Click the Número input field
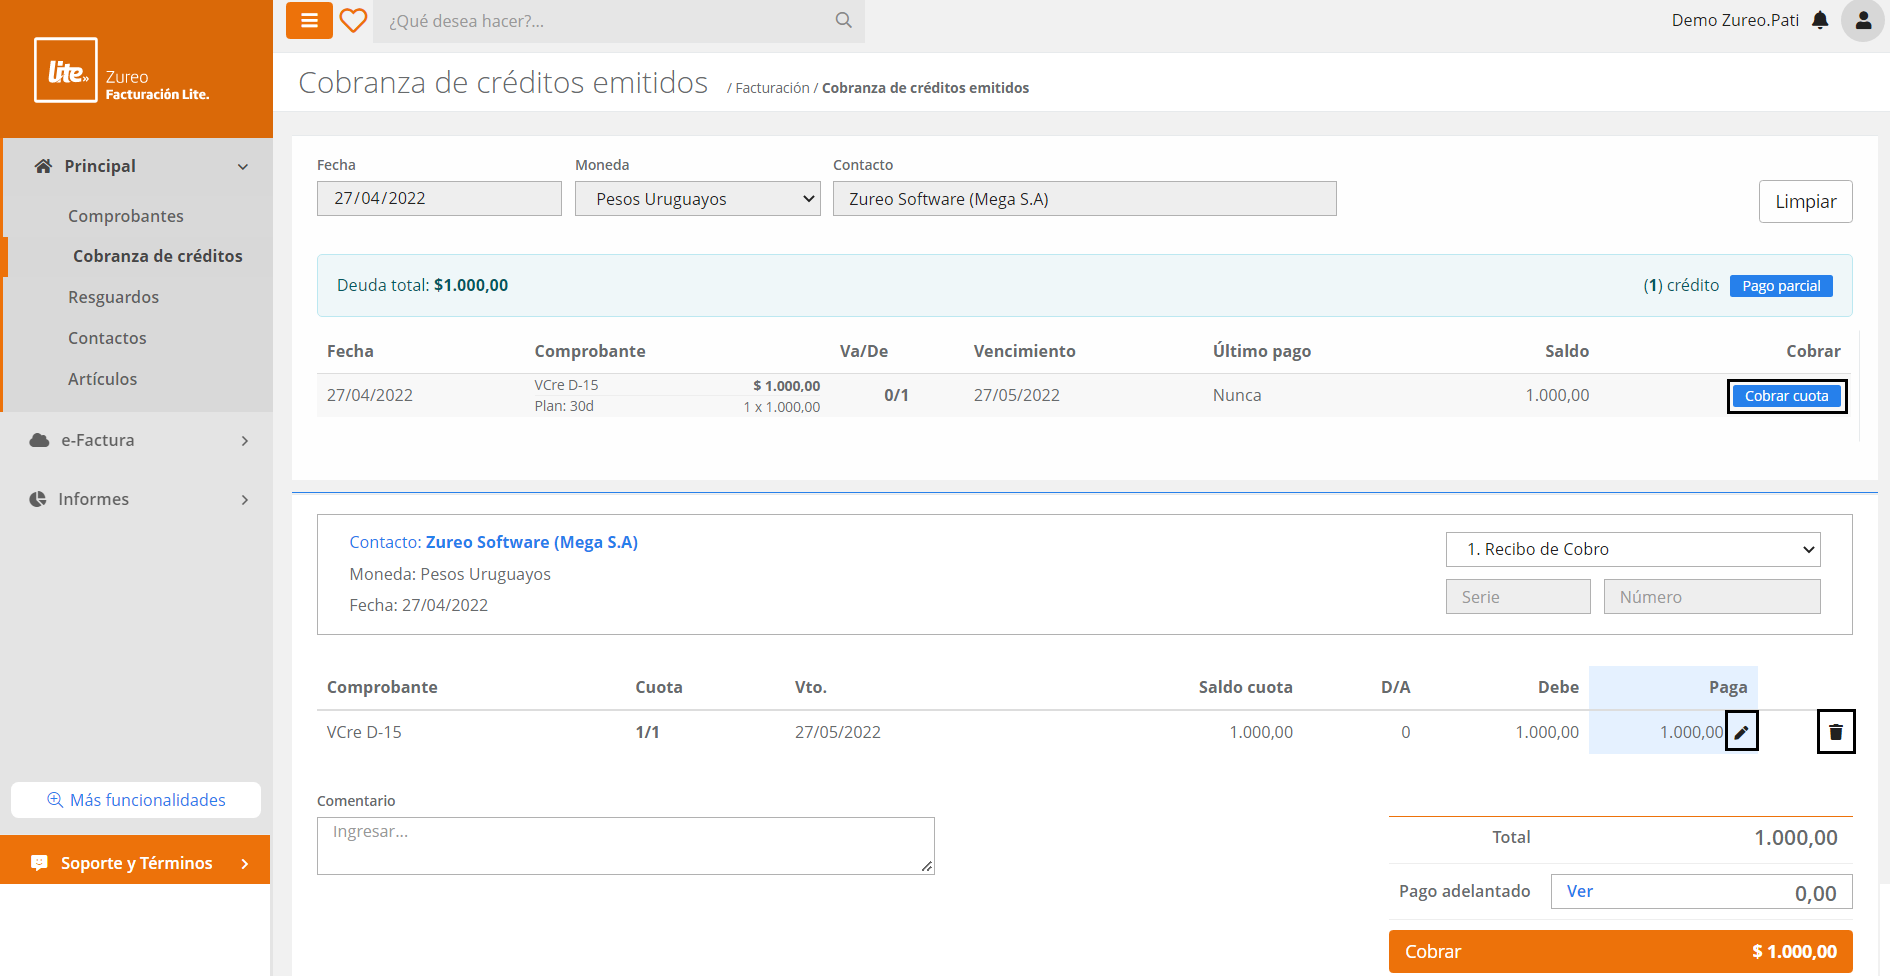 coord(1712,597)
